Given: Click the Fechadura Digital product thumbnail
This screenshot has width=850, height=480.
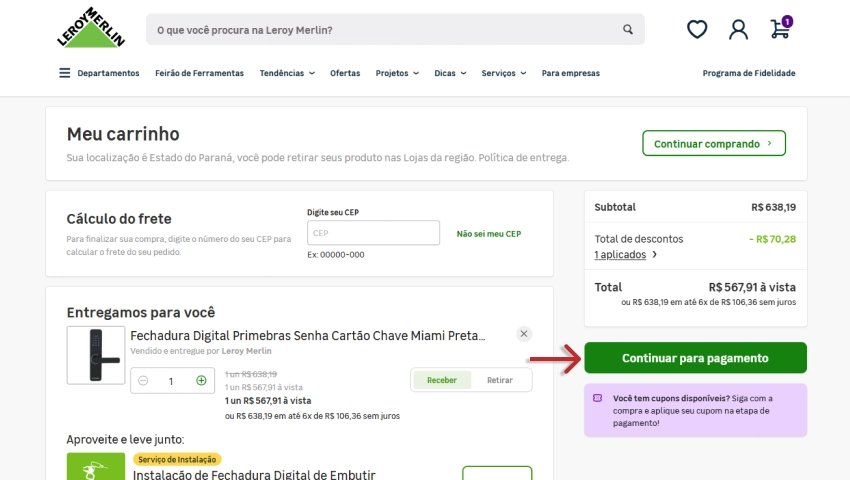Looking at the screenshot, I should click(96, 355).
